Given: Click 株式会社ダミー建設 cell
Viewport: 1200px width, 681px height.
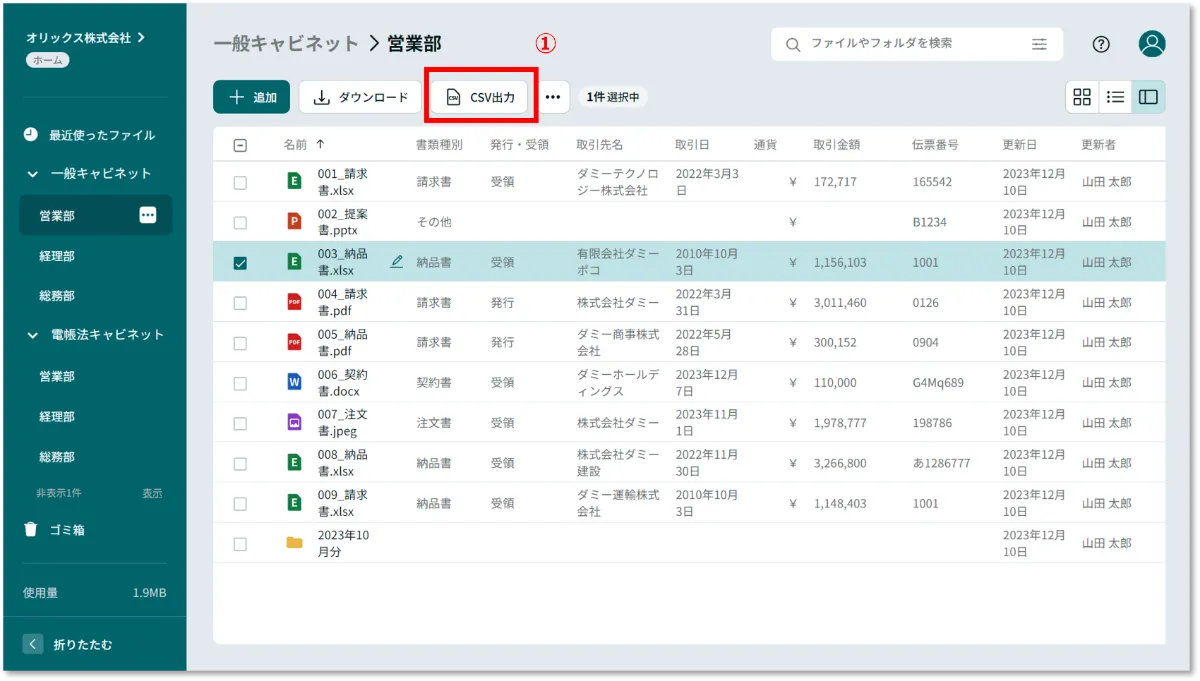Looking at the screenshot, I should (618, 462).
